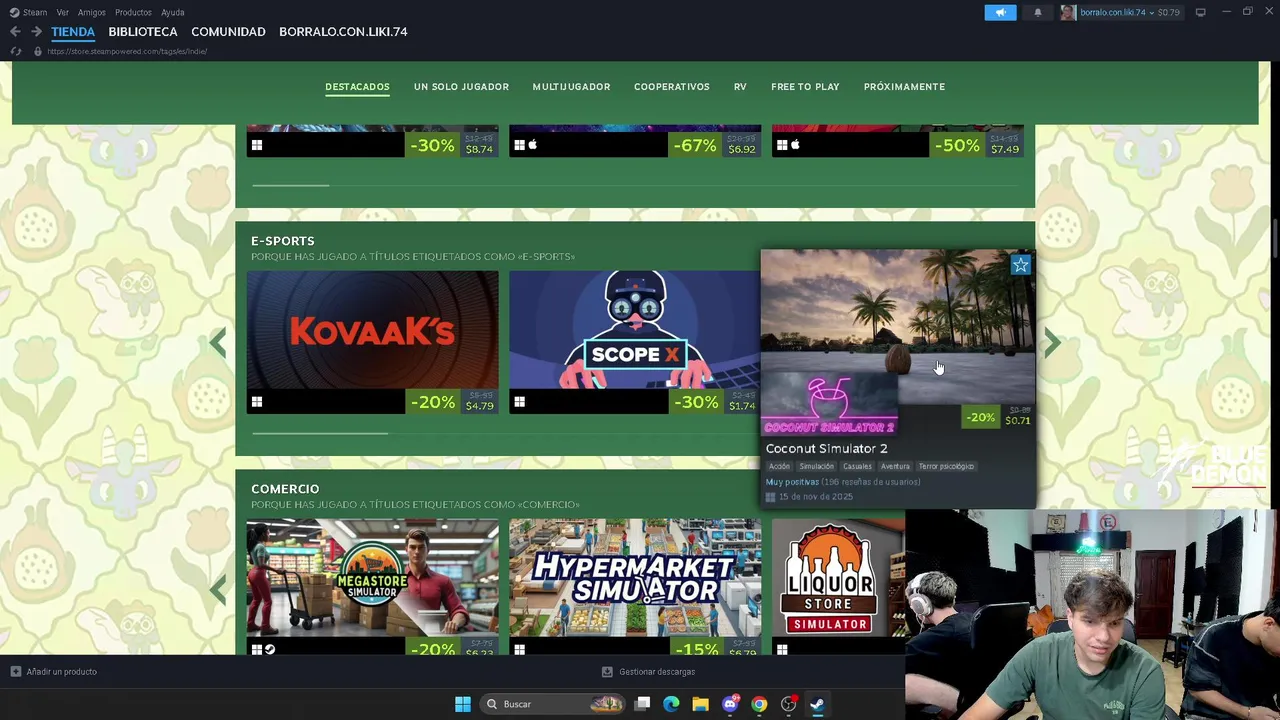The width and height of the screenshot is (1280, 720).
Task: Go to the COMUNIDAD section
Action: pyautogui.click(x=228, y=32)
